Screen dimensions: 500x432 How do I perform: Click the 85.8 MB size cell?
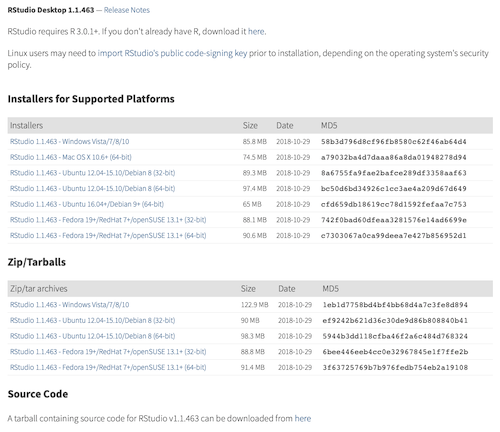coord(255,142)
